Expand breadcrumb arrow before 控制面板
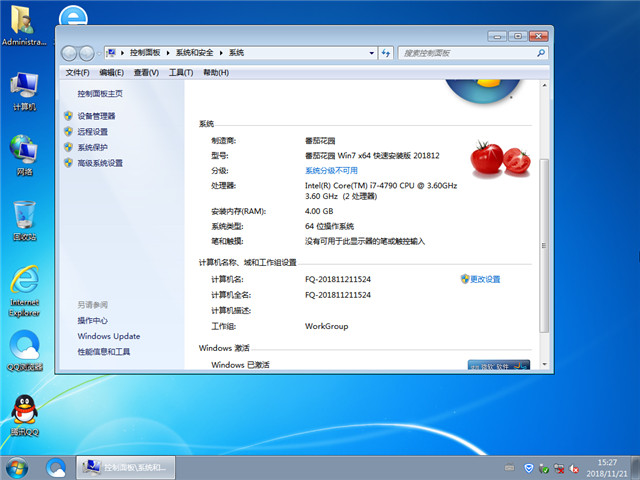The height and width of the screenshot is (480, 640). point(122,53)
